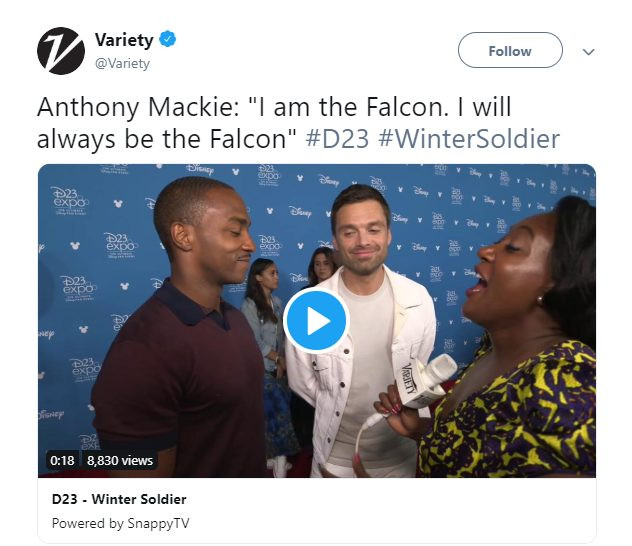
Task: Click the 8,830 views counter
Action: (120, 460)
